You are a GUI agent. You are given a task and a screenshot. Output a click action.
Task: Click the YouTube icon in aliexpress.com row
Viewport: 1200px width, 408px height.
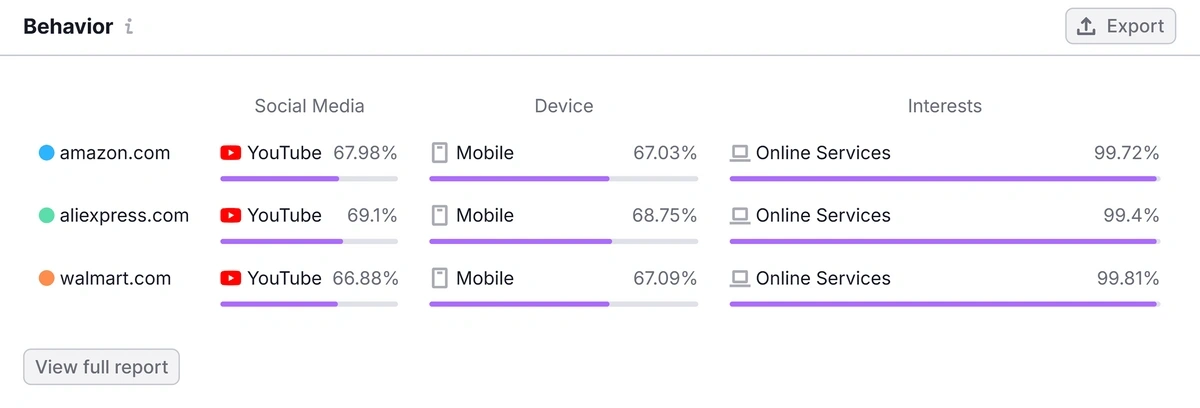[231, 215]
